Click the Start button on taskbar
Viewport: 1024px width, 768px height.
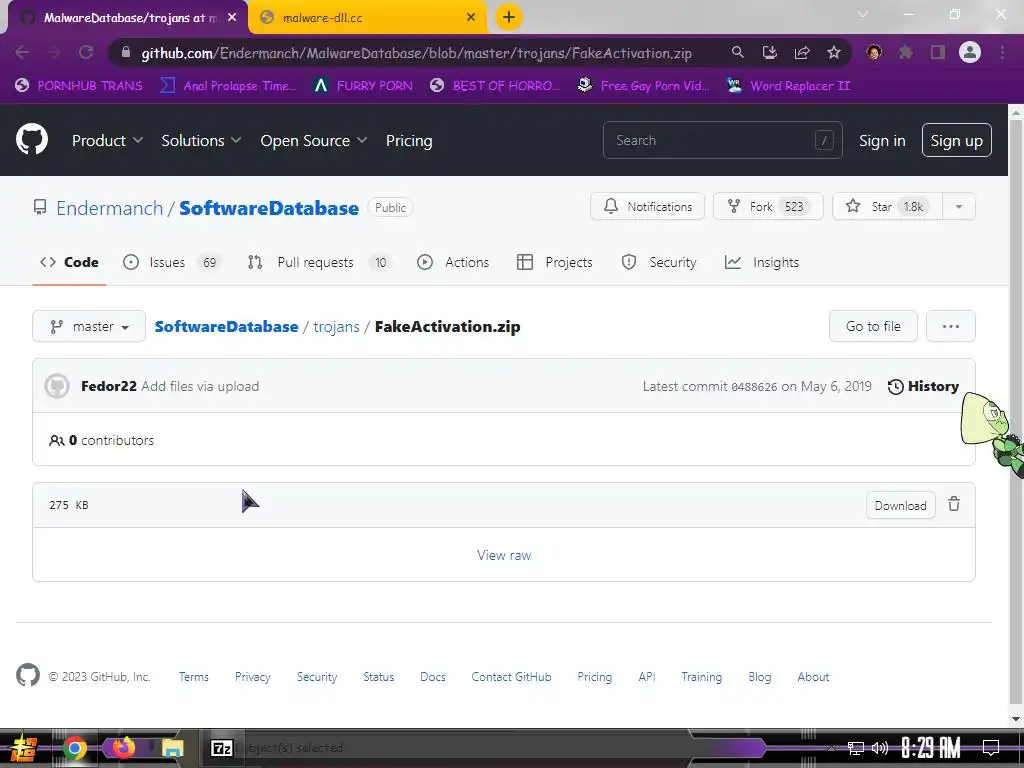coord(24,748)
